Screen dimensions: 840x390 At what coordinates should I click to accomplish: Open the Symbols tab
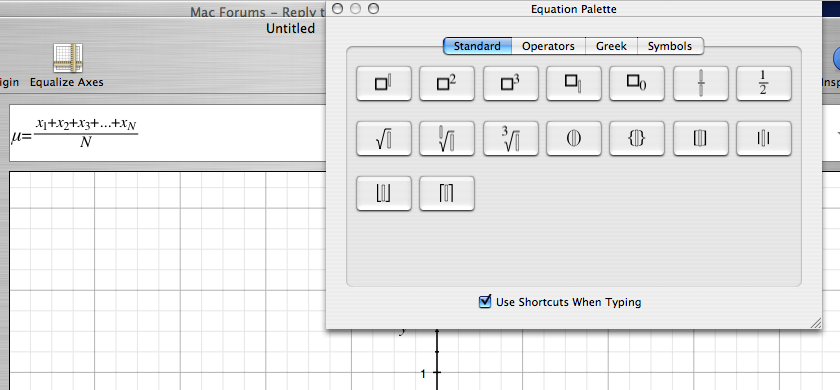point(670,46)
